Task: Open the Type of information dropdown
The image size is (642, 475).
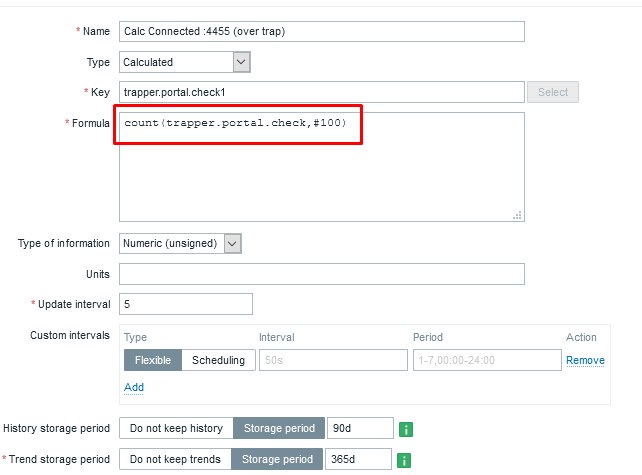Action: [180, 243]
